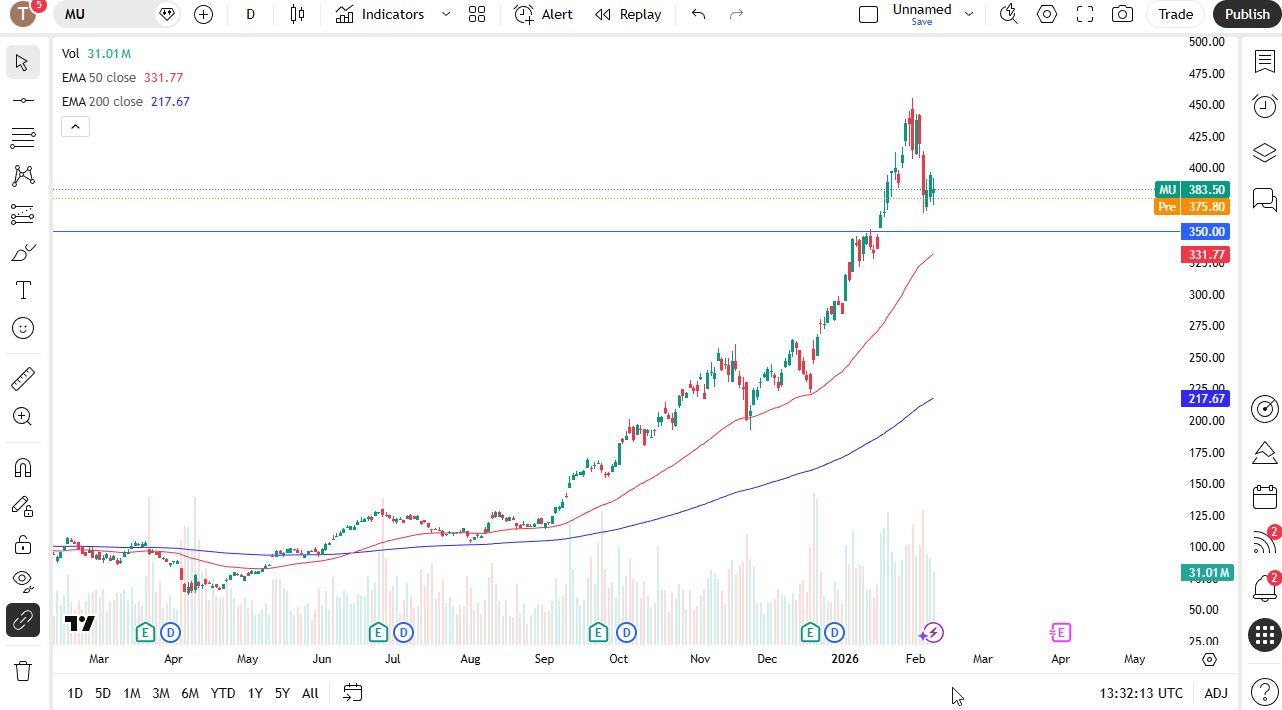Open the object tree layers panel
The image size is (1282, 710).
1265,152
